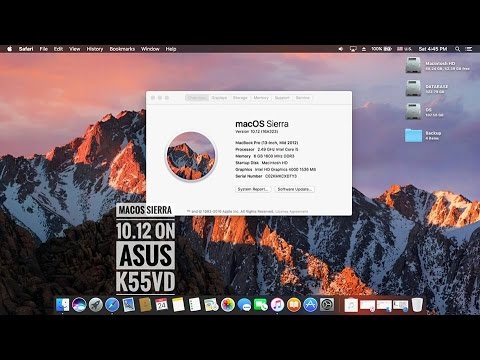Open the Help menu
The height and width of the screenshot is (360, 480).
[171, 49]
